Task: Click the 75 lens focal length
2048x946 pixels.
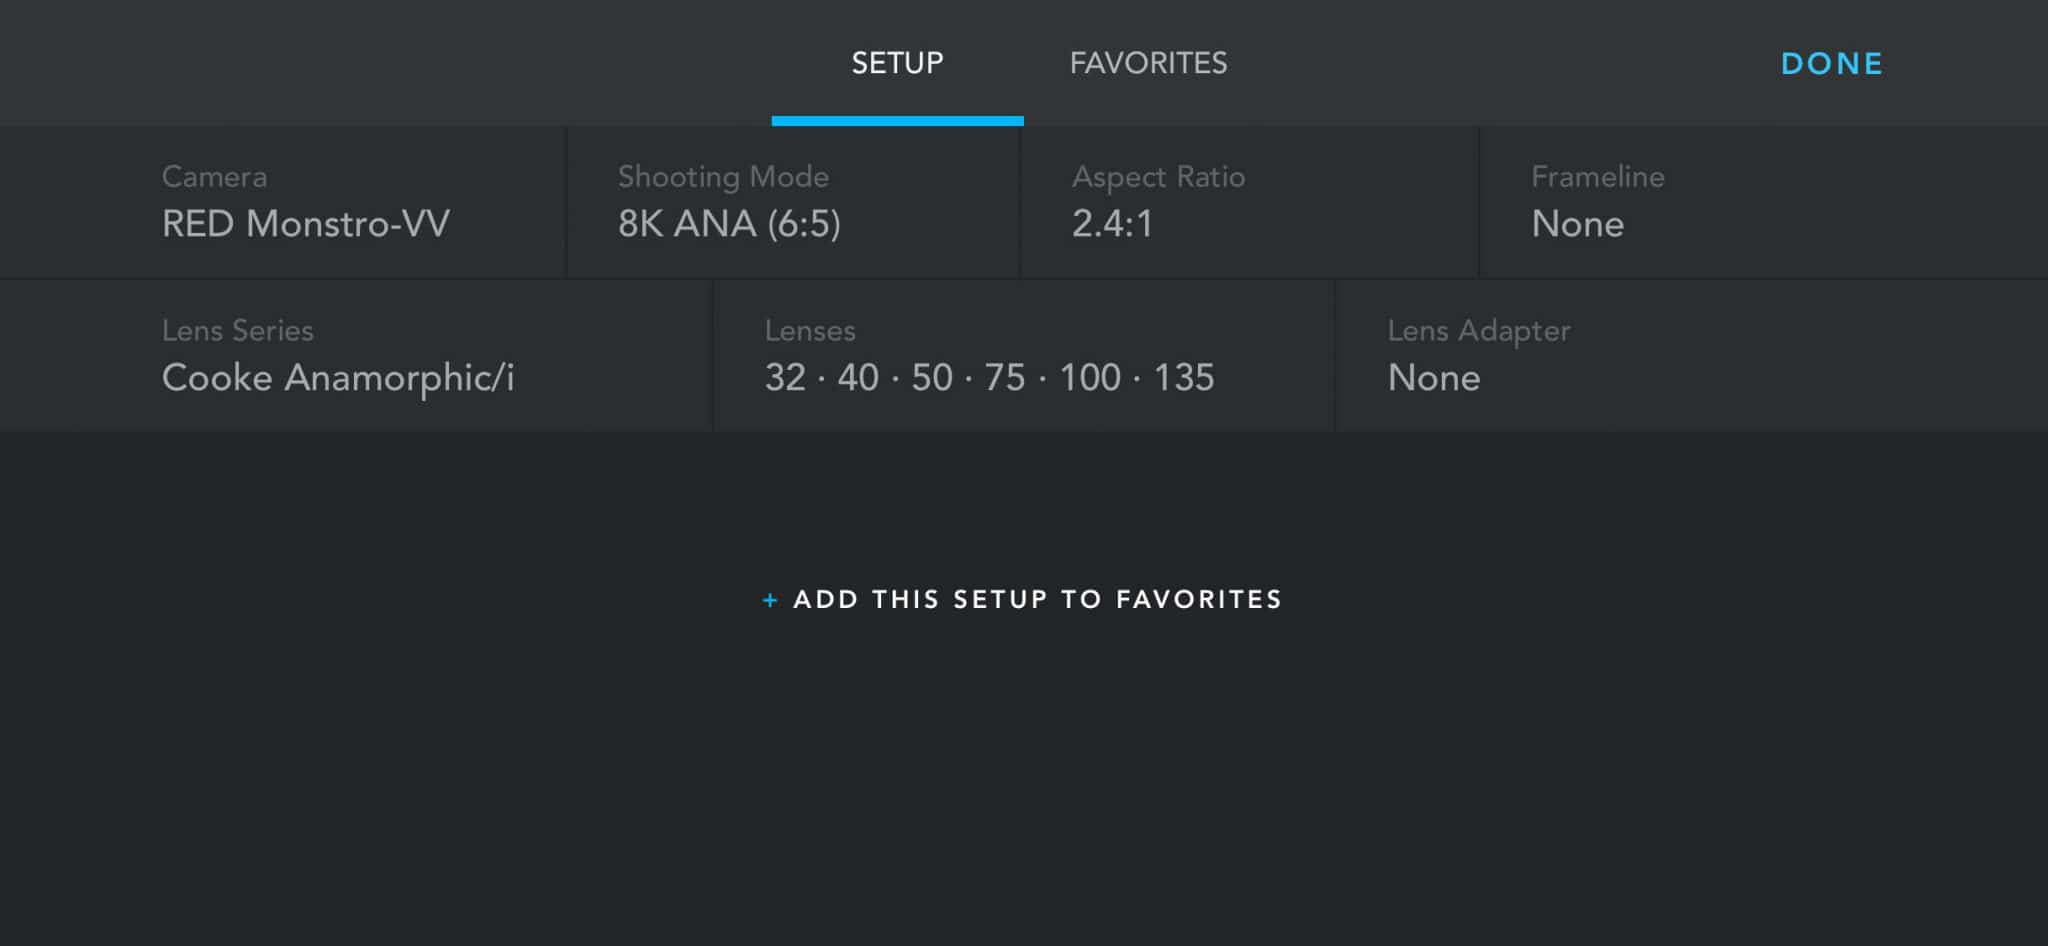Action: pos(1005,378)
